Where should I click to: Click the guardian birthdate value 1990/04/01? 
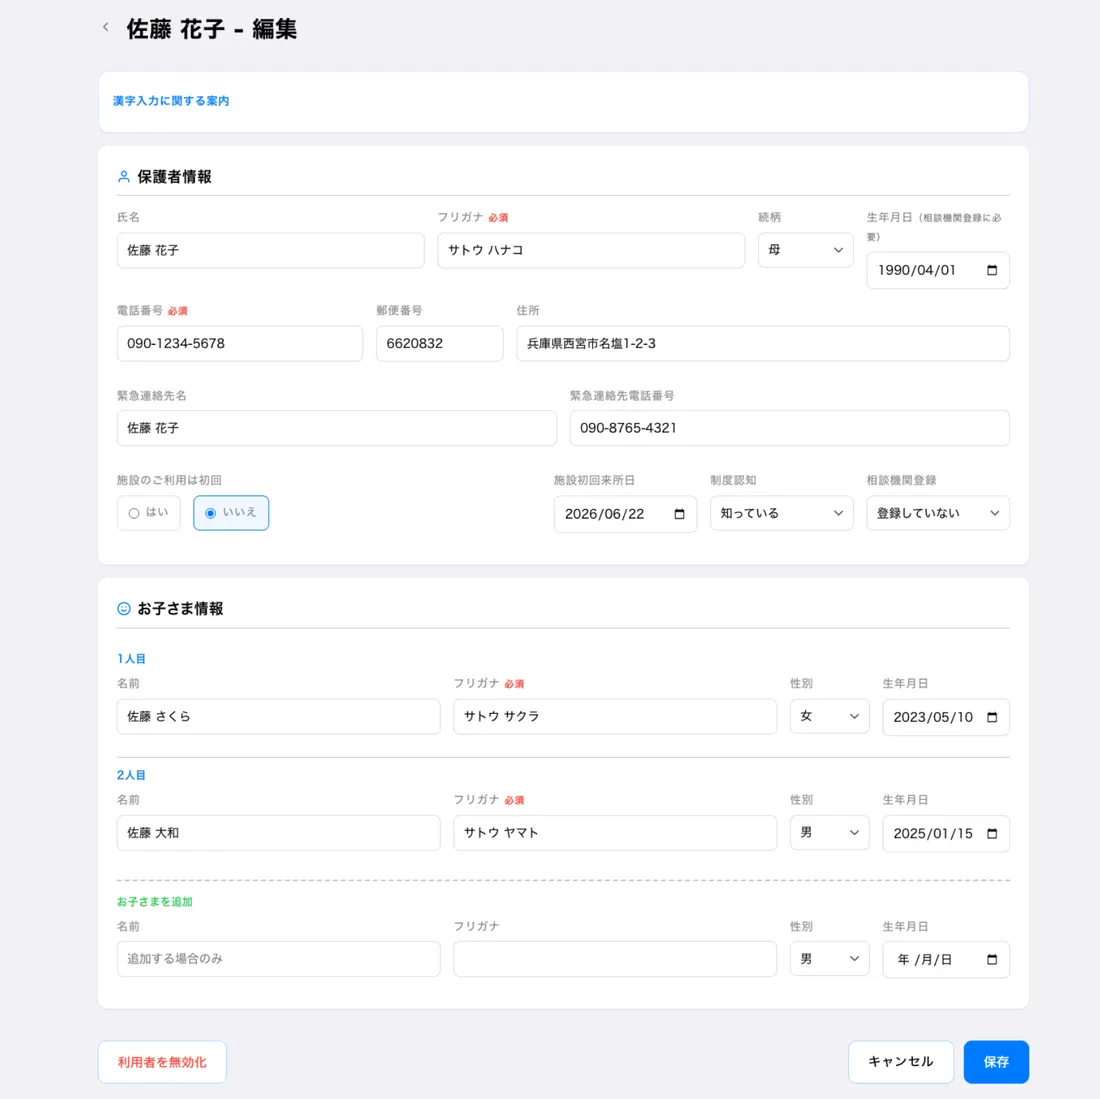coord(917,271)
